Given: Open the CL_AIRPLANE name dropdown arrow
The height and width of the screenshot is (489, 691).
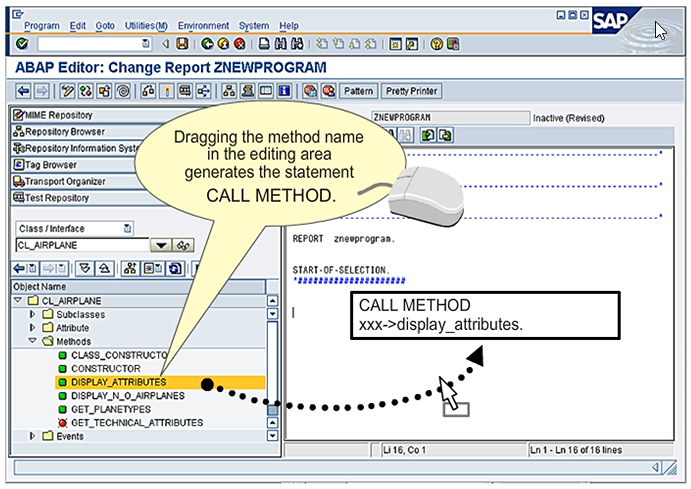Looking at the screenshot, I should [x=158, y=245].
